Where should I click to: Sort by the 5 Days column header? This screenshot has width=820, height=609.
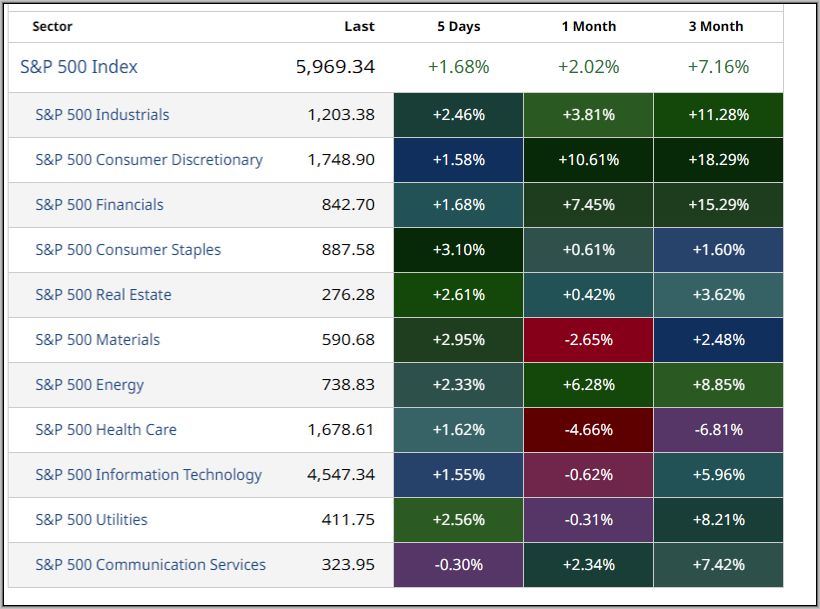(458, 27)
